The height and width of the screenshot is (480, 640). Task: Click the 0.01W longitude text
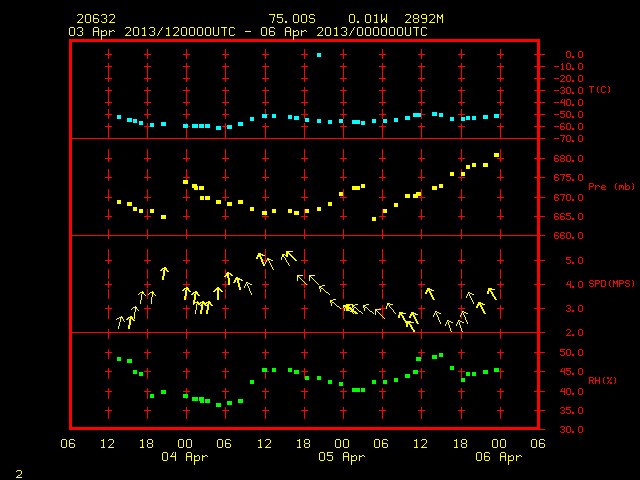pyautogui.click(x=368, y=19)
